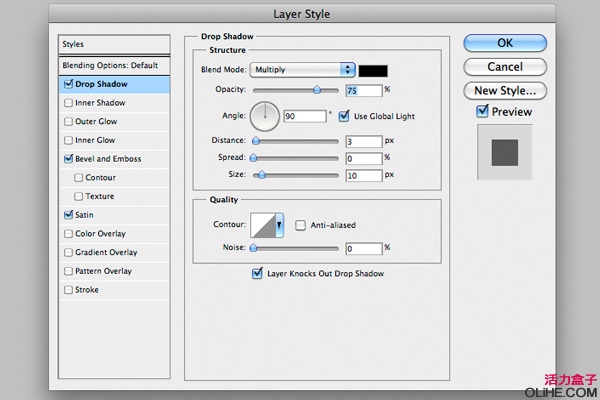The image size is (600, 400).
Task: Click the Spread slider handle
Action: 253,158
